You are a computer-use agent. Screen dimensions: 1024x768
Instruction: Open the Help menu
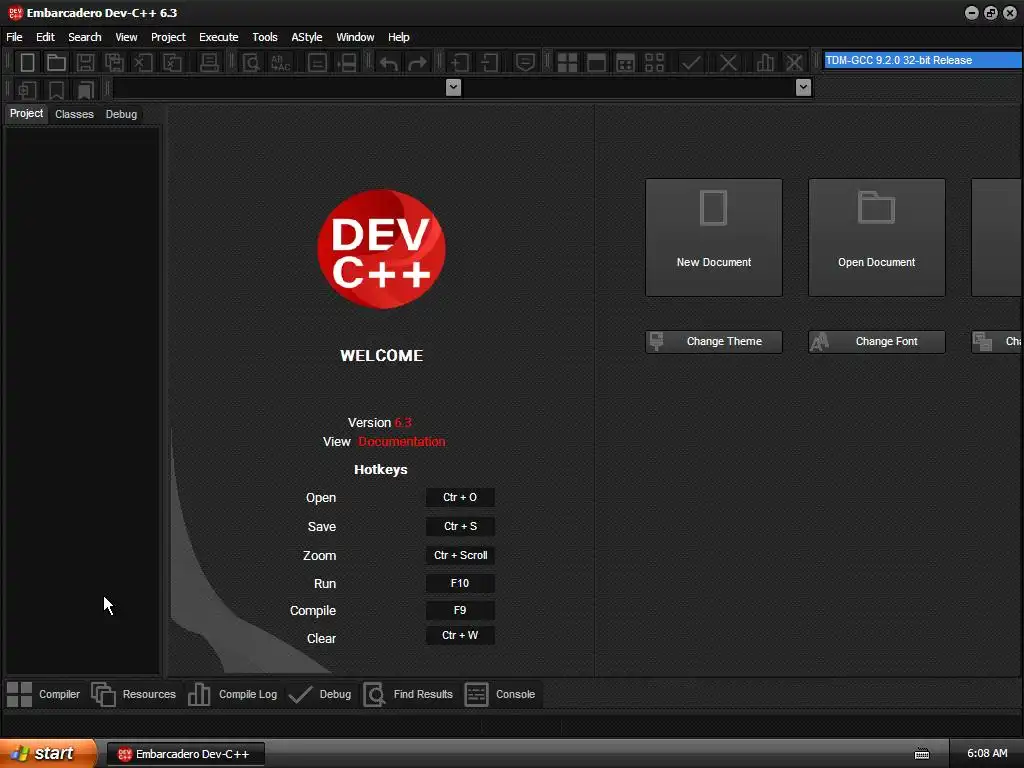coord(398,37)
